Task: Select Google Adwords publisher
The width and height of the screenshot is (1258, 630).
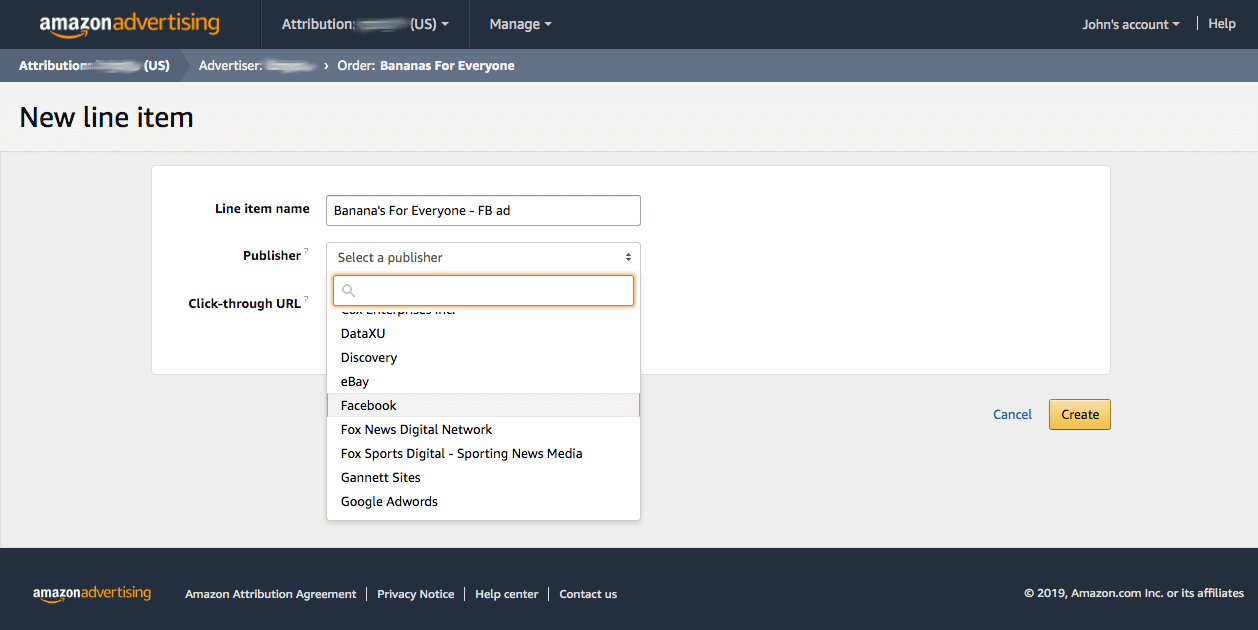Action: (483, 502)
